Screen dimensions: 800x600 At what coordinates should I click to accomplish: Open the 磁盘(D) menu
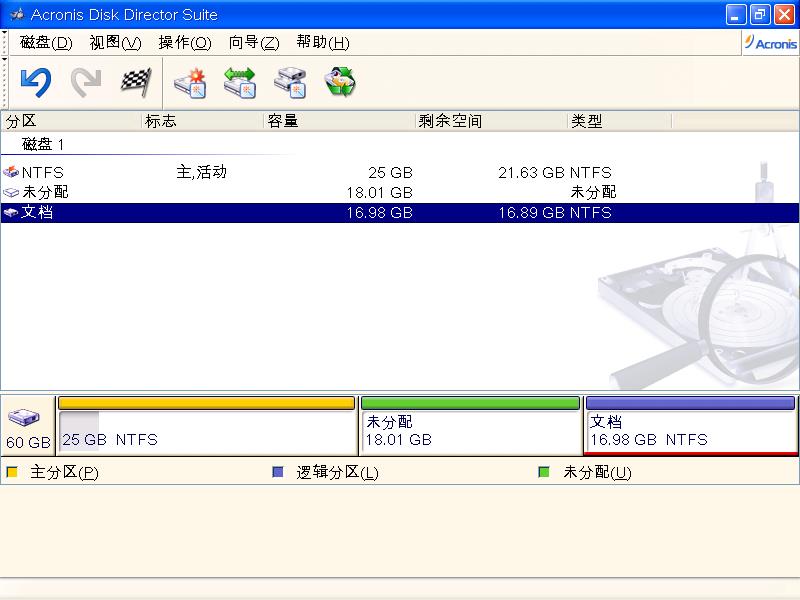(x=46, y=42)
